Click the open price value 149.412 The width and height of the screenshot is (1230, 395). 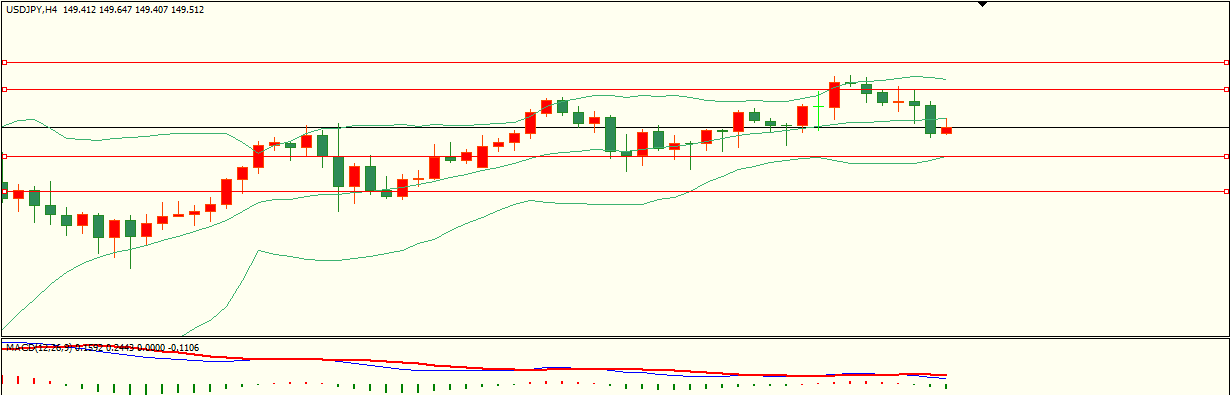[80, 10]
